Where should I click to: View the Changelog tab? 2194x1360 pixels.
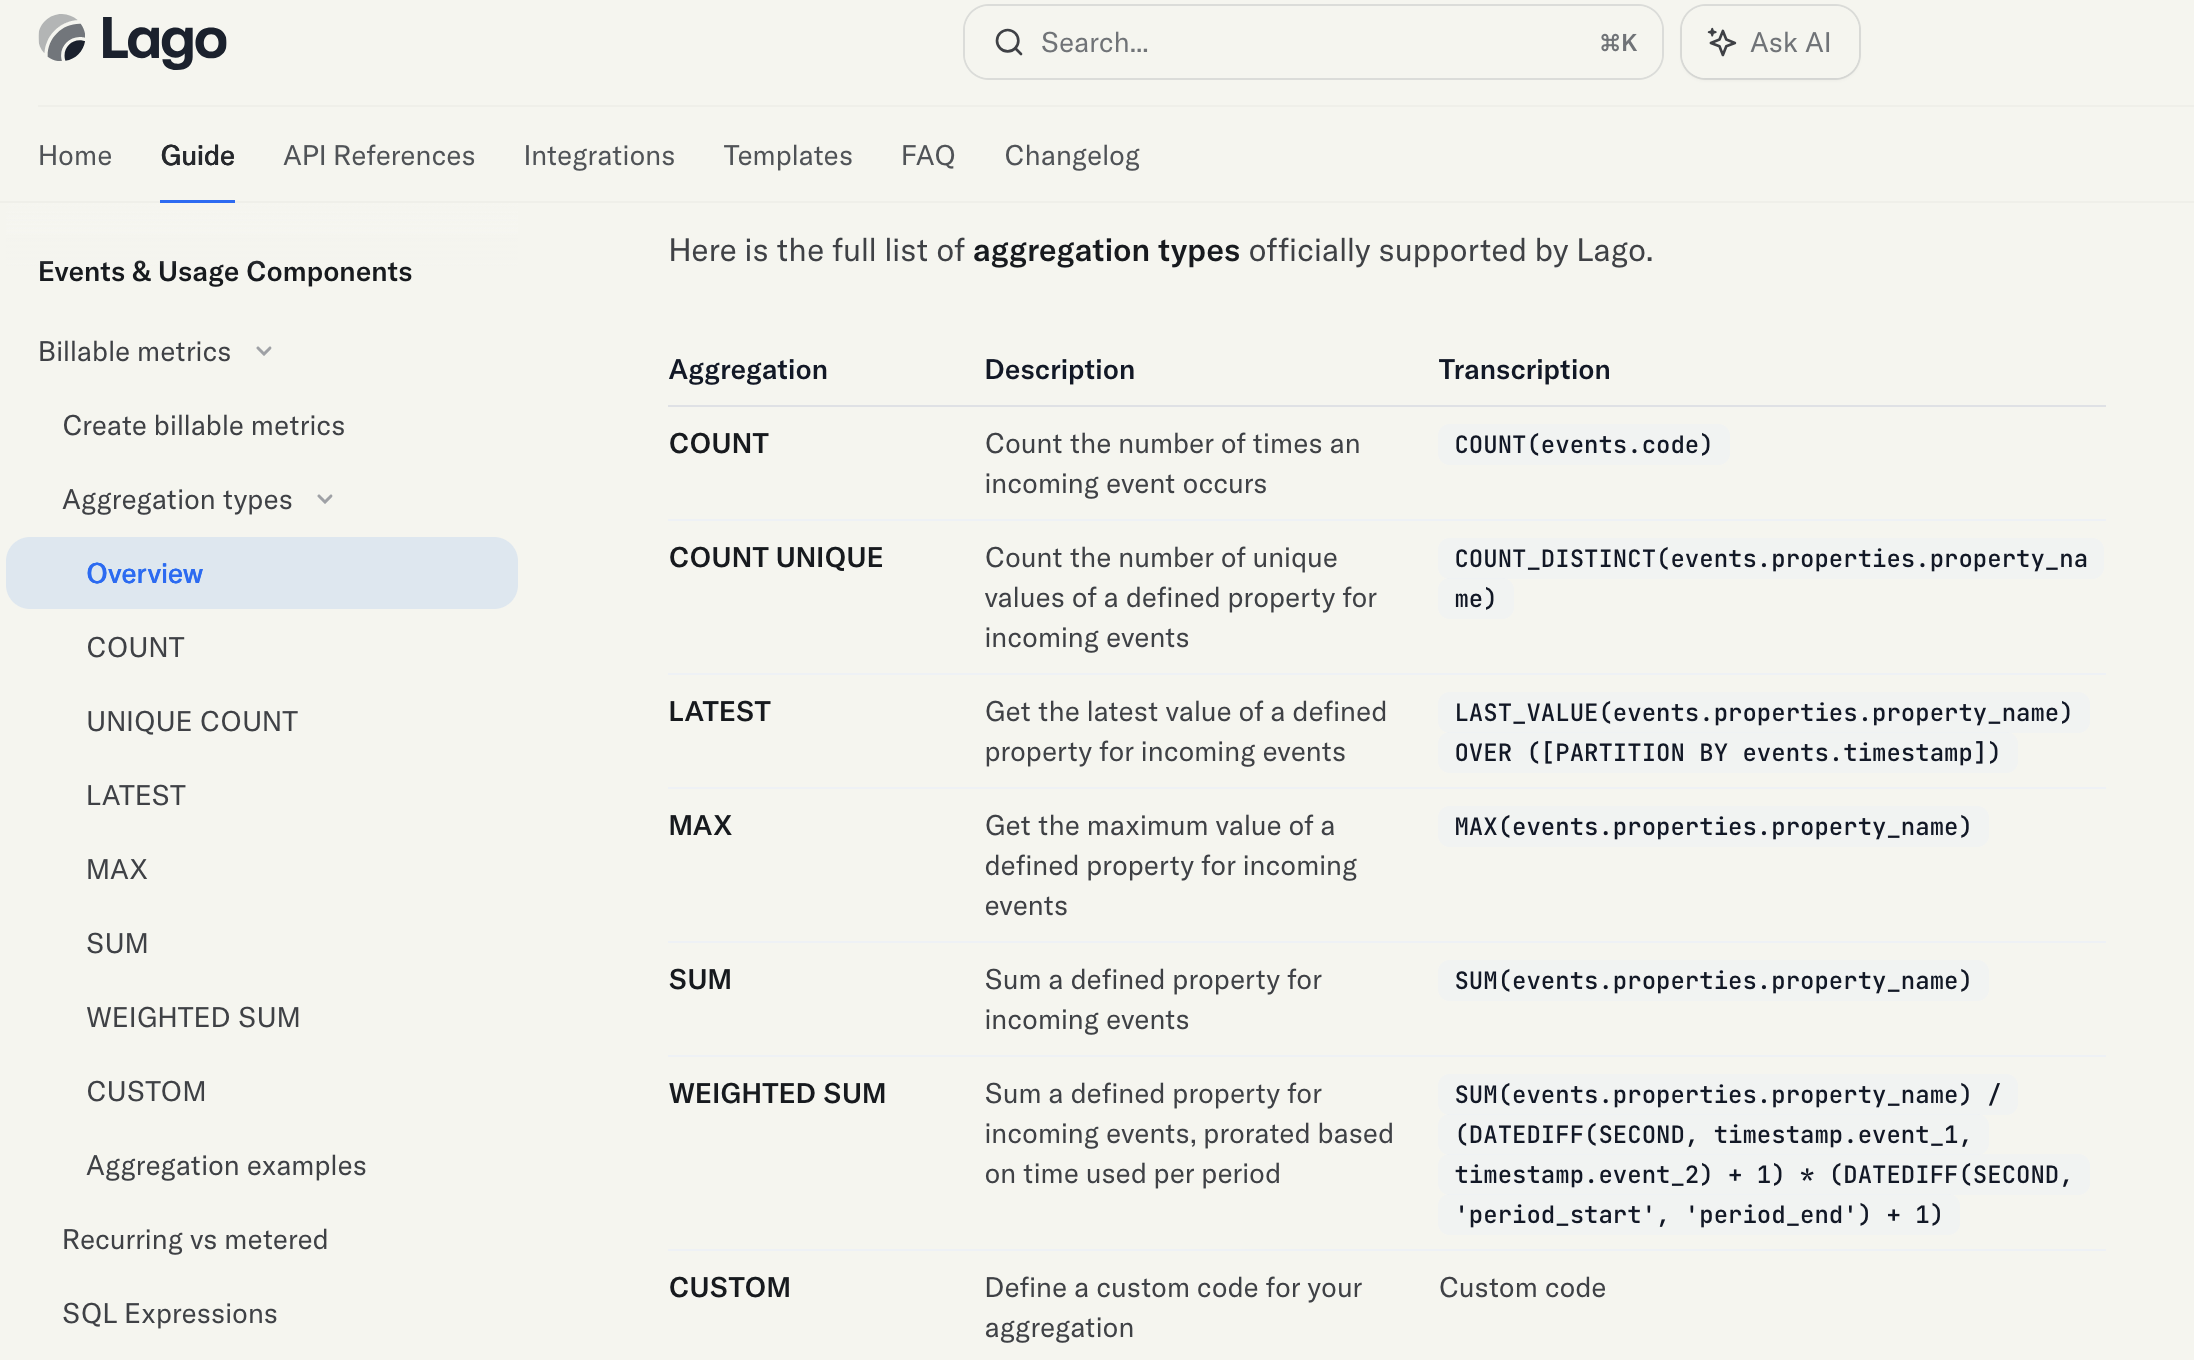[1072, 155]
